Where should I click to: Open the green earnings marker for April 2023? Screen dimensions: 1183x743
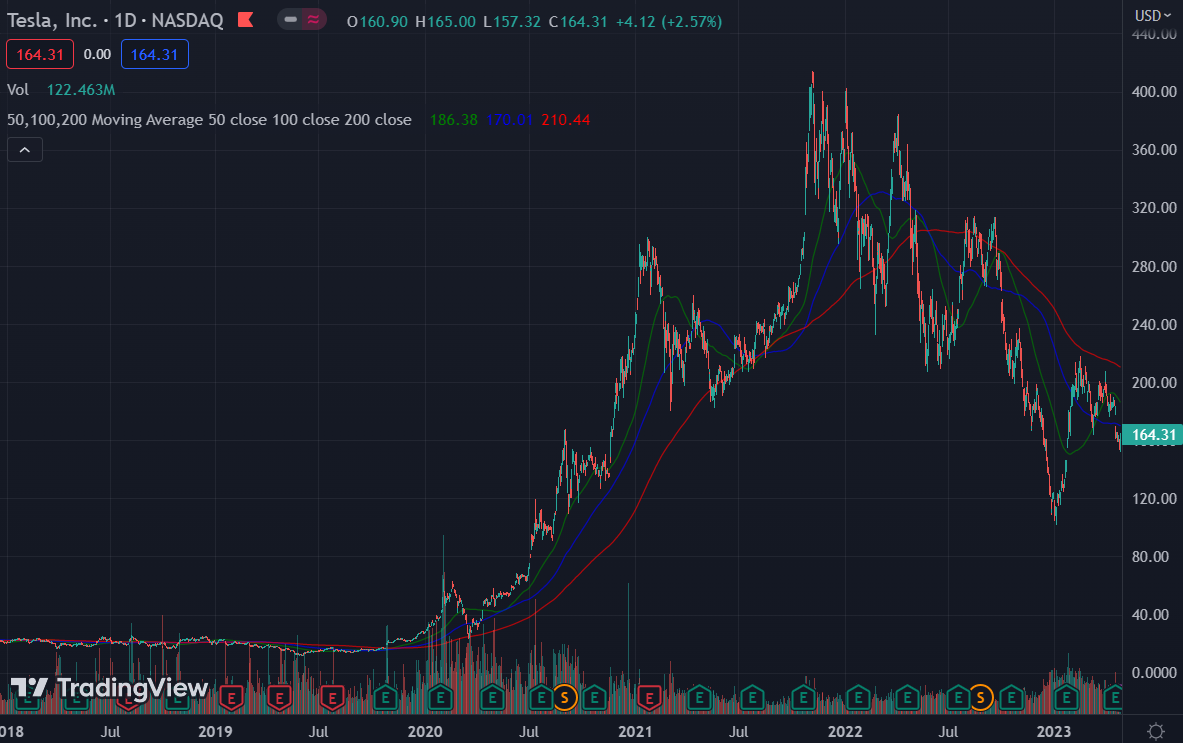pos(1113,698)
